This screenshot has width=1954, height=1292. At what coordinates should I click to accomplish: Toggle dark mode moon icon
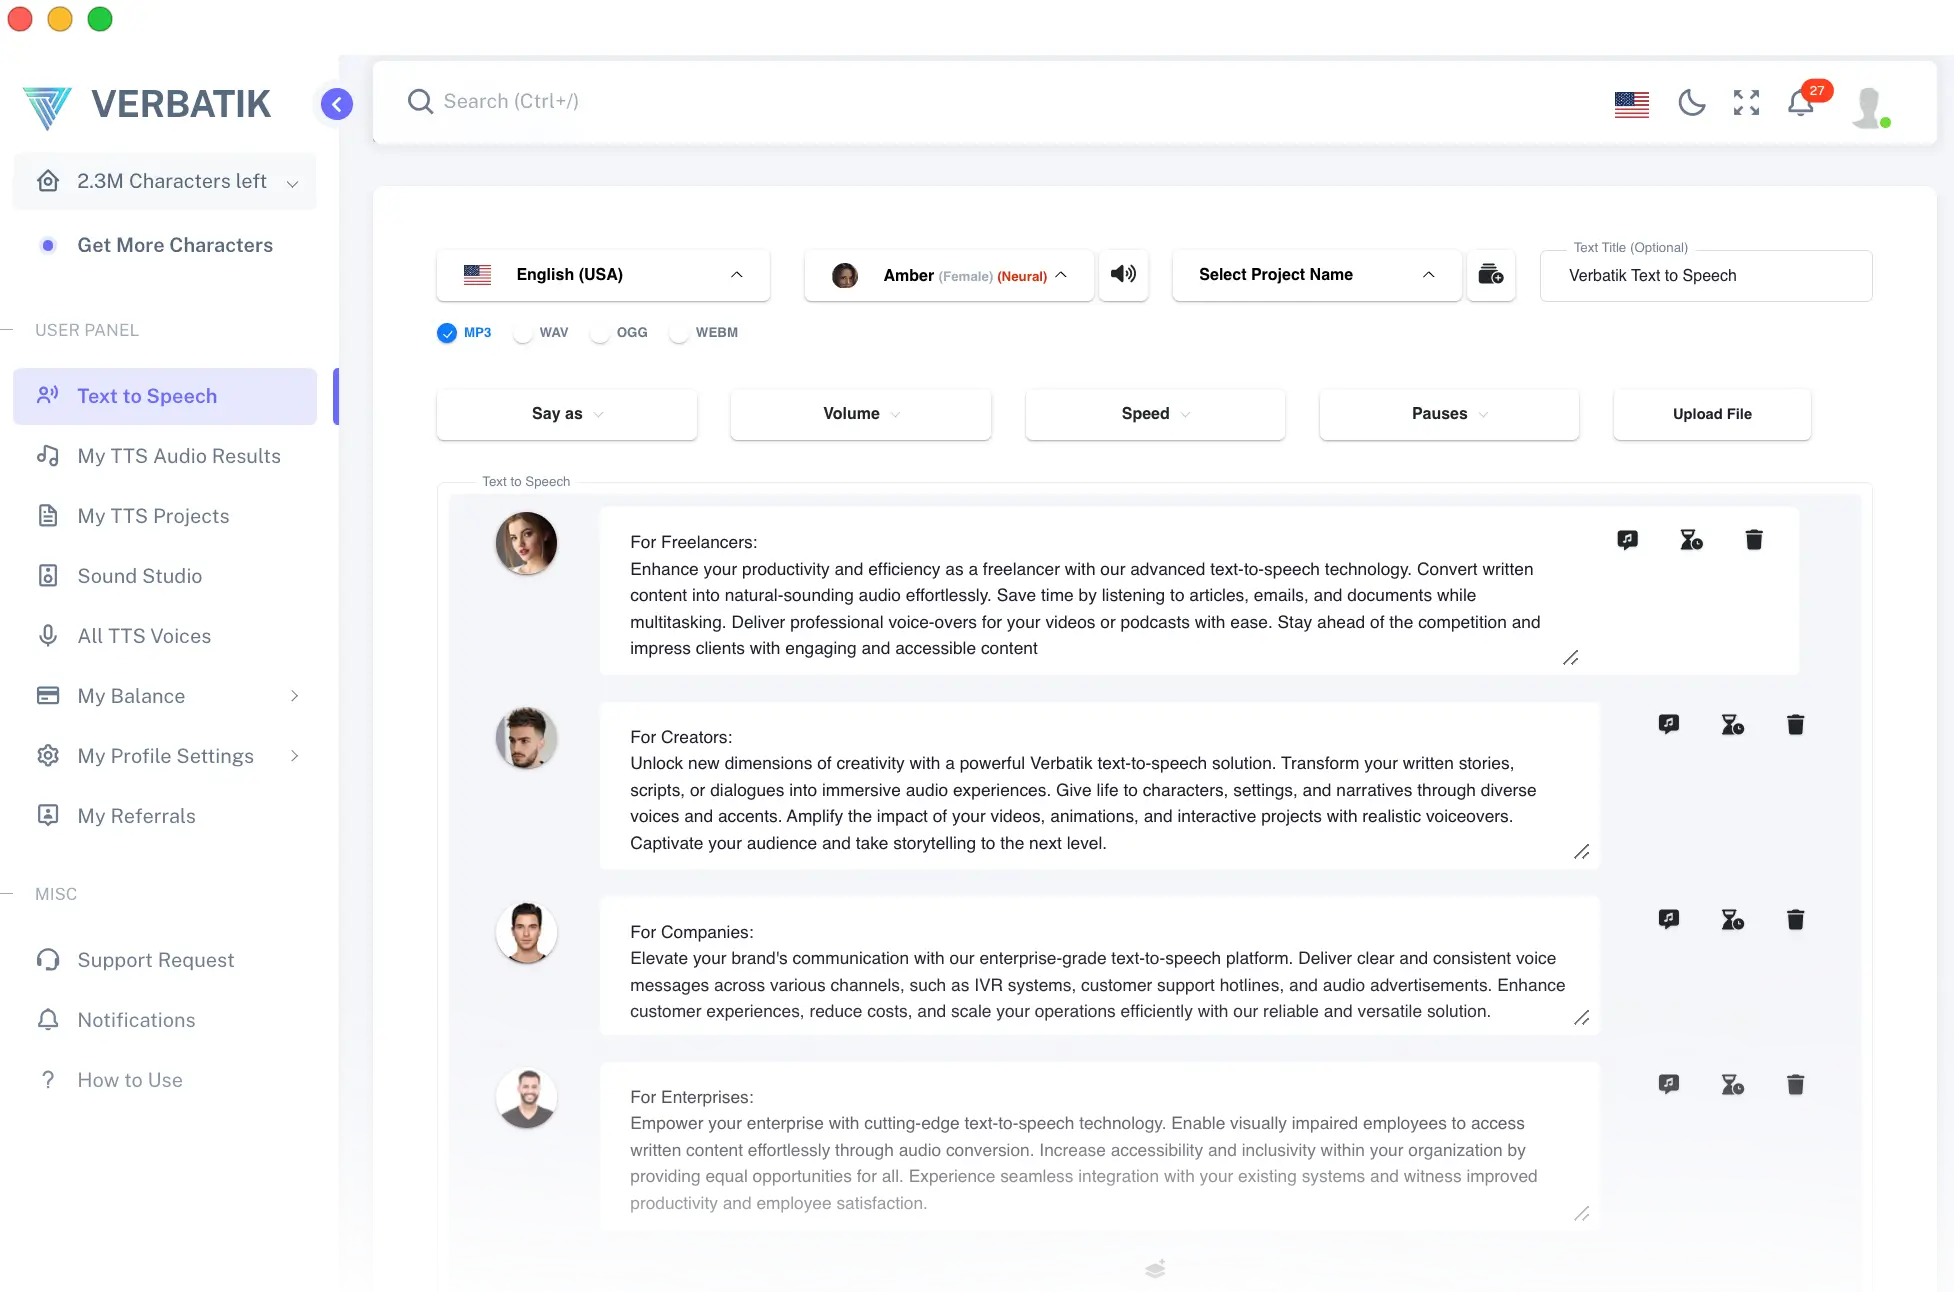[x=1691, y=102]
